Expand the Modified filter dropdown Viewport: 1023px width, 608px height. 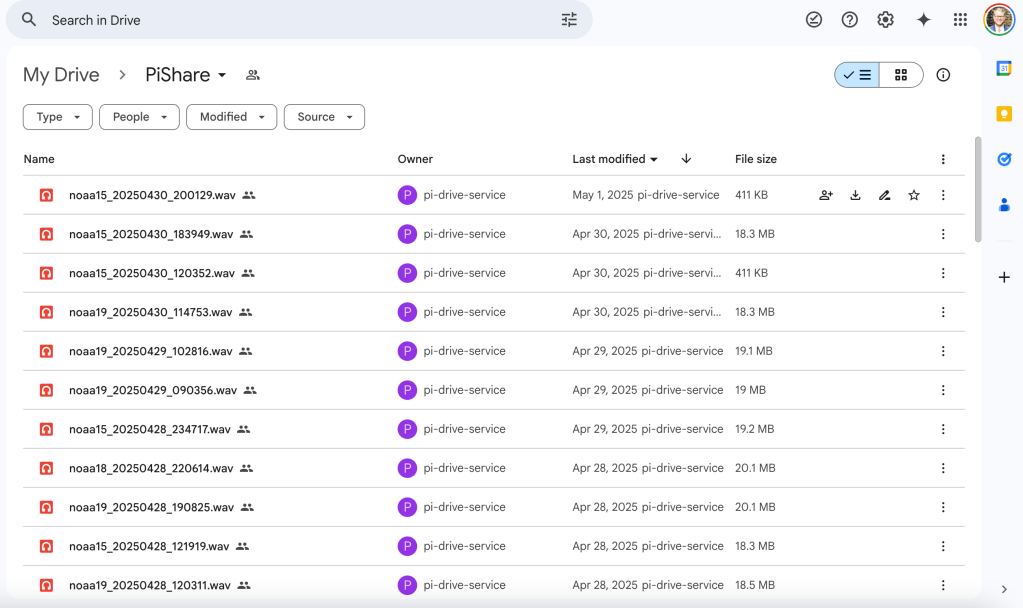(x=231, y=117)
